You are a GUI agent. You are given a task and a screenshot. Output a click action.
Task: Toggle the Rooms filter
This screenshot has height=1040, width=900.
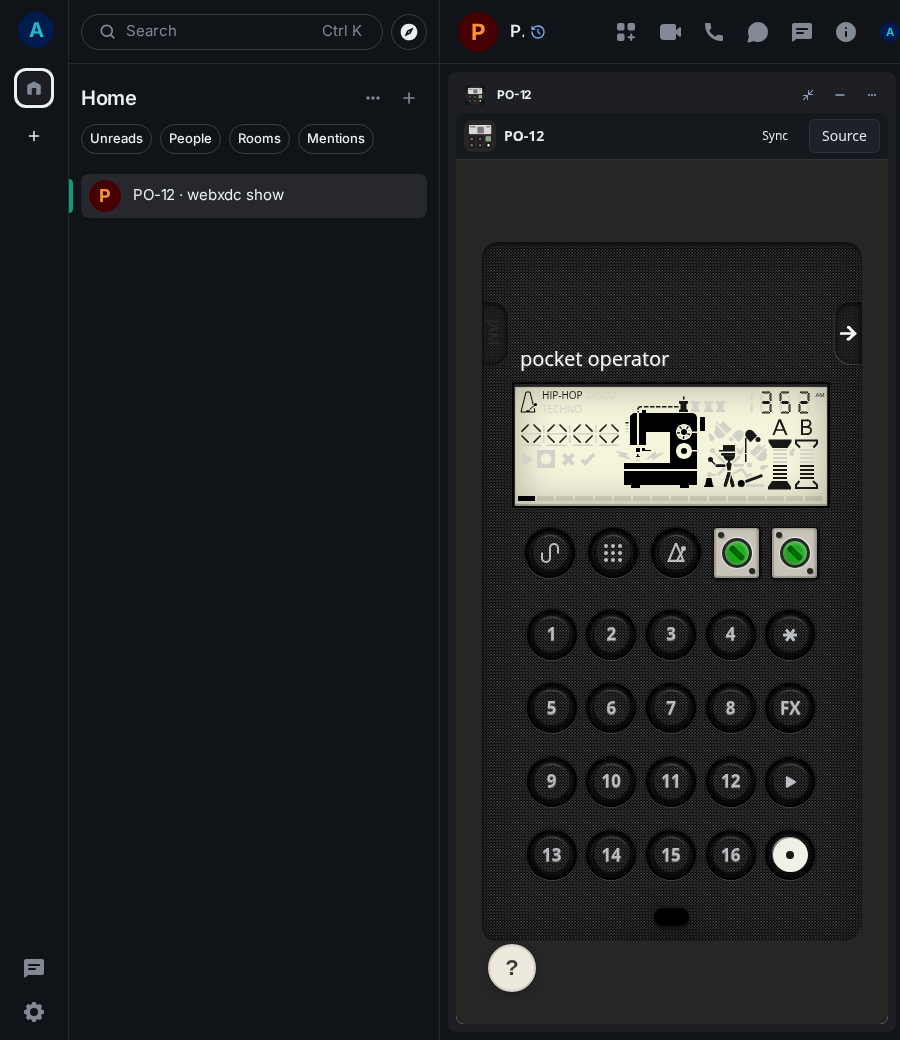(x=259, y=139)
